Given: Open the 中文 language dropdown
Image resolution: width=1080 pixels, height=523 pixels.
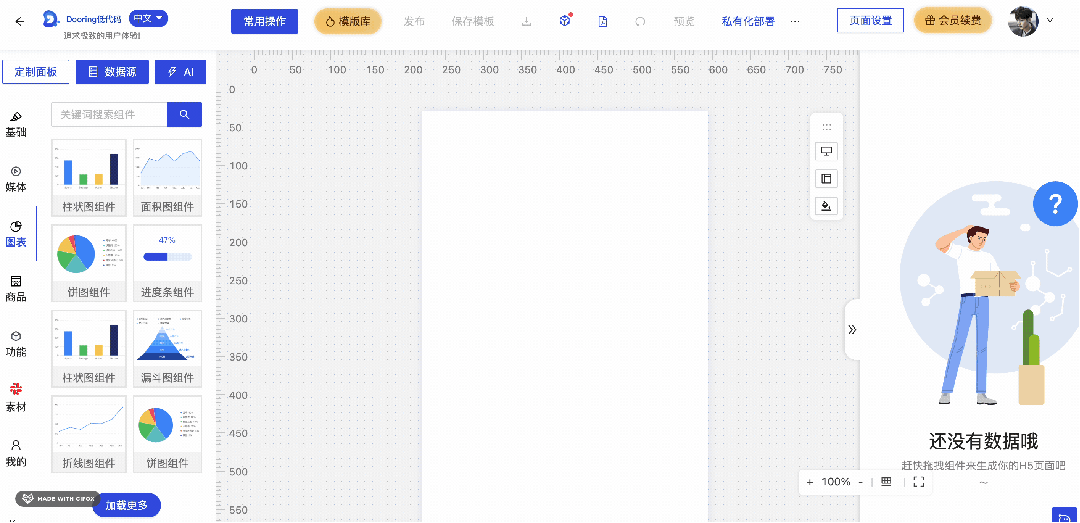Looking at the screenshot, I should click(x=148, y=19).
